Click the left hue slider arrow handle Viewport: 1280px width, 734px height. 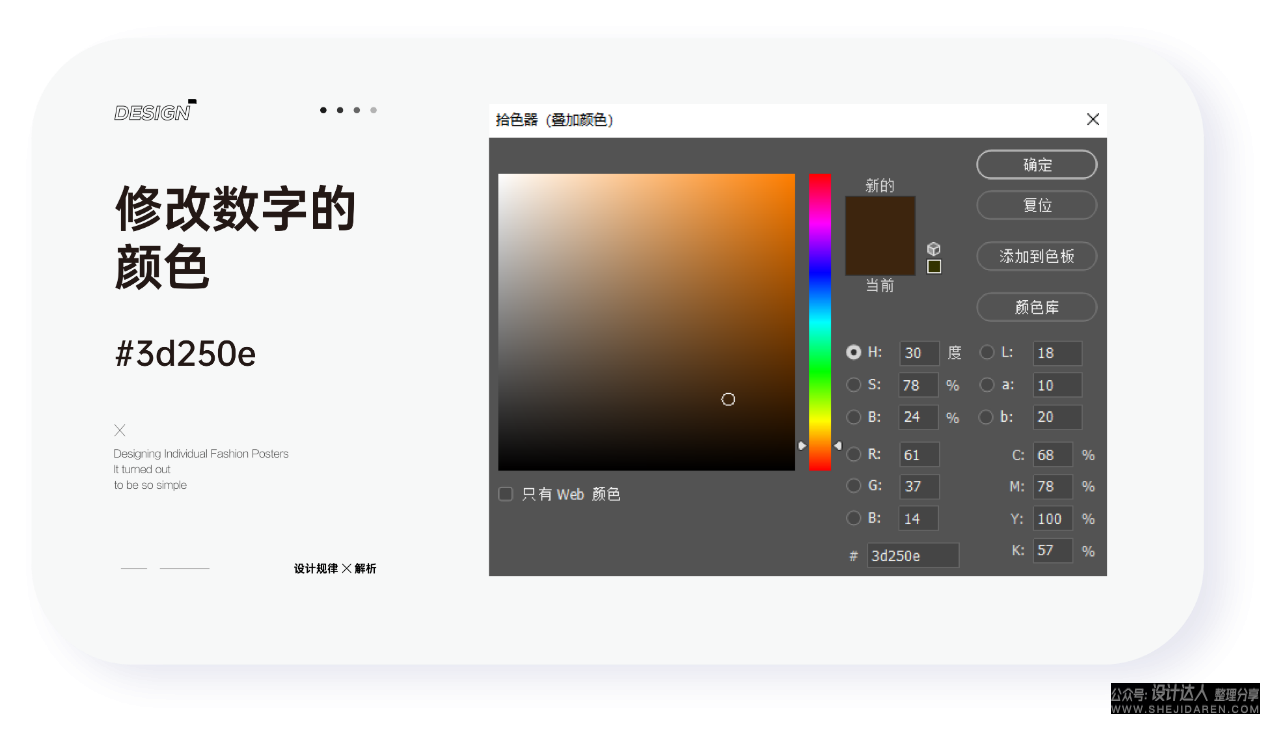[802, 445]
